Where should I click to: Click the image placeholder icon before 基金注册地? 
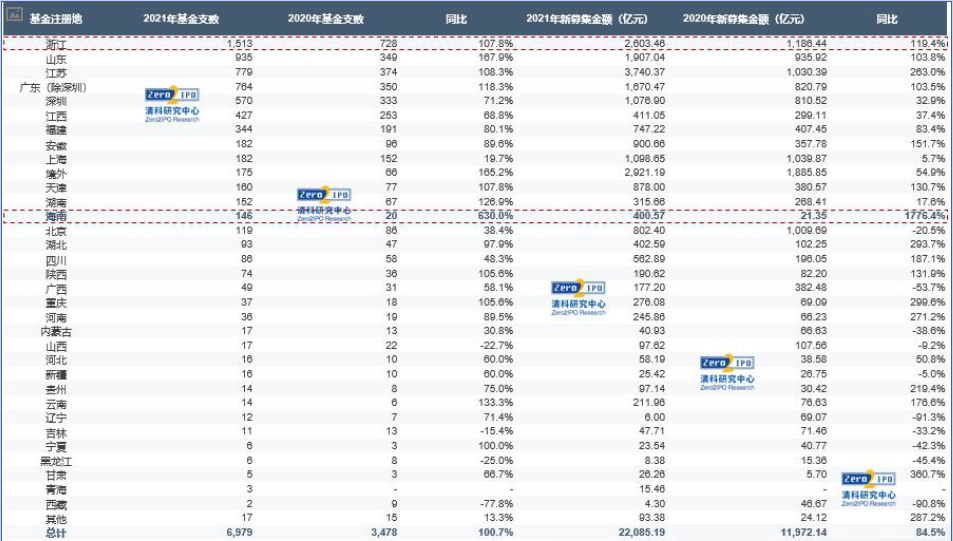15,13
